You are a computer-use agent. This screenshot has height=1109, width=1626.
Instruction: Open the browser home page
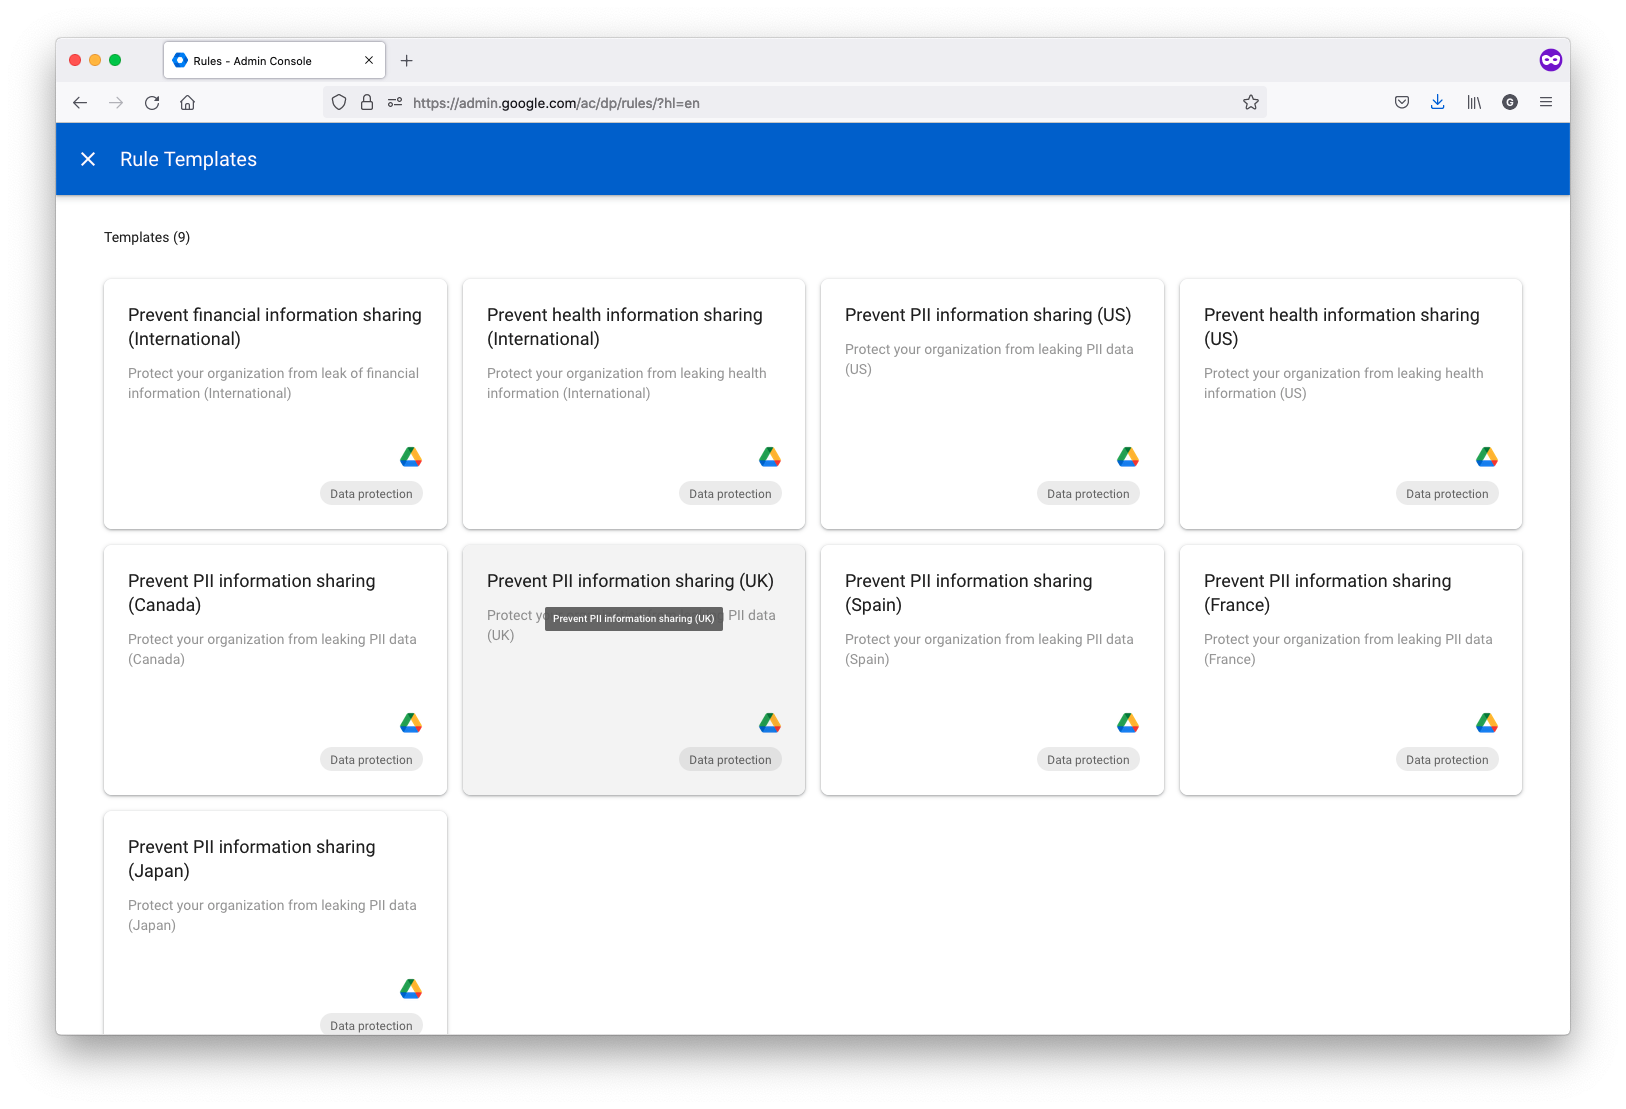(187, 102)
